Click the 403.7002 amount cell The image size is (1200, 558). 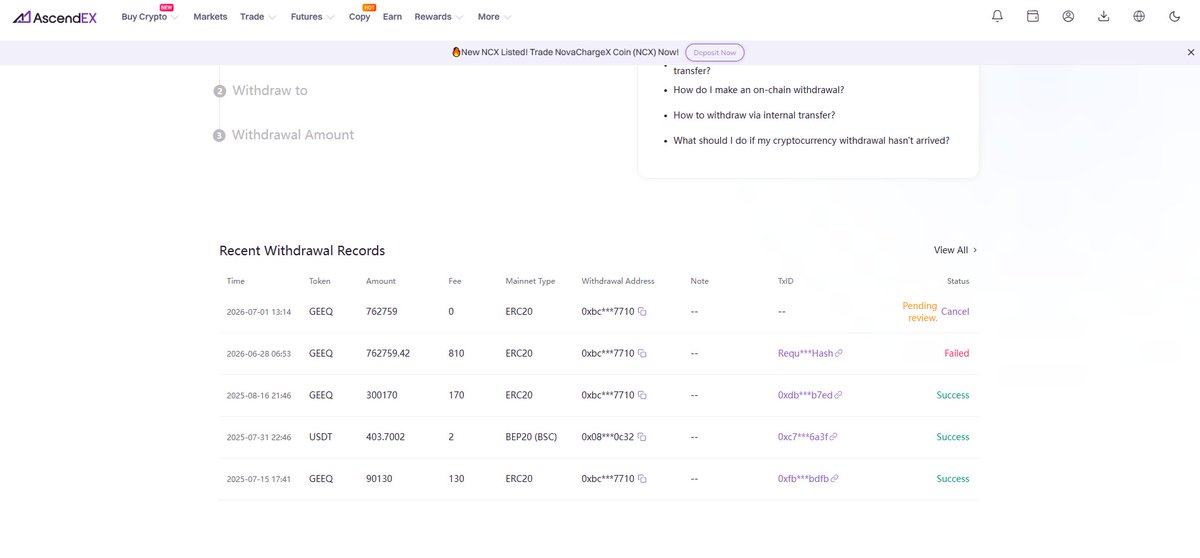pos(385,438)
